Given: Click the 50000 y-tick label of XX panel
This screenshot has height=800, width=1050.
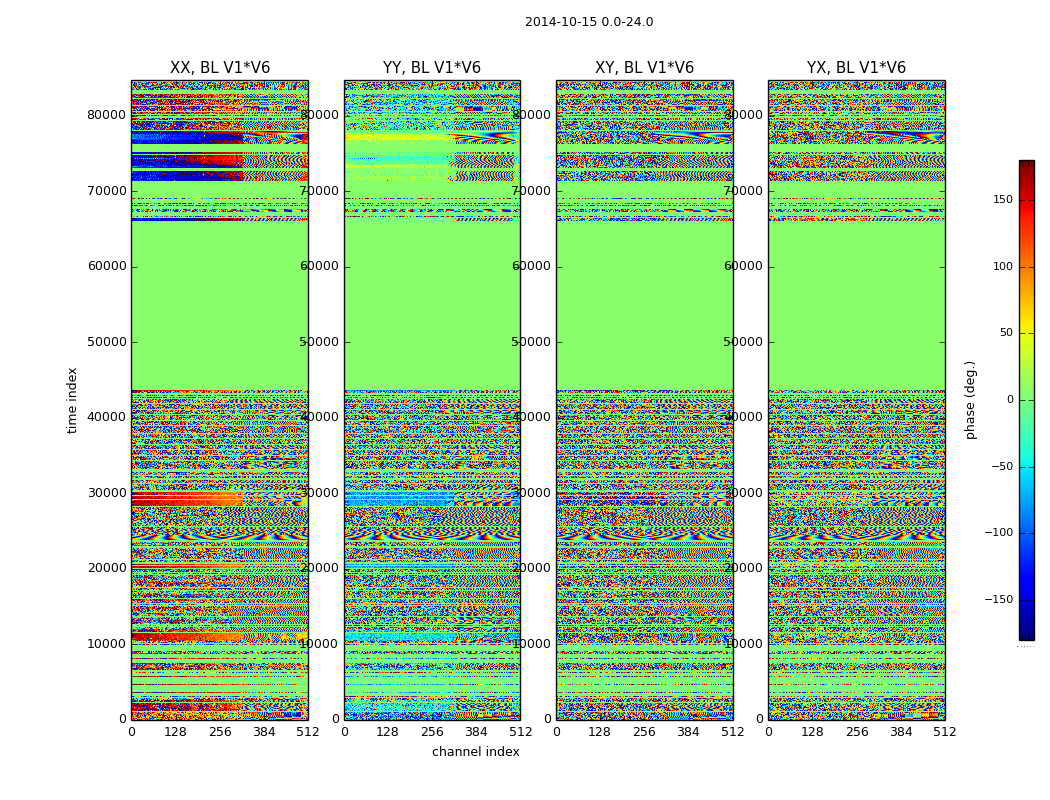Looking at the screenshot, I should tap(106, 342).
